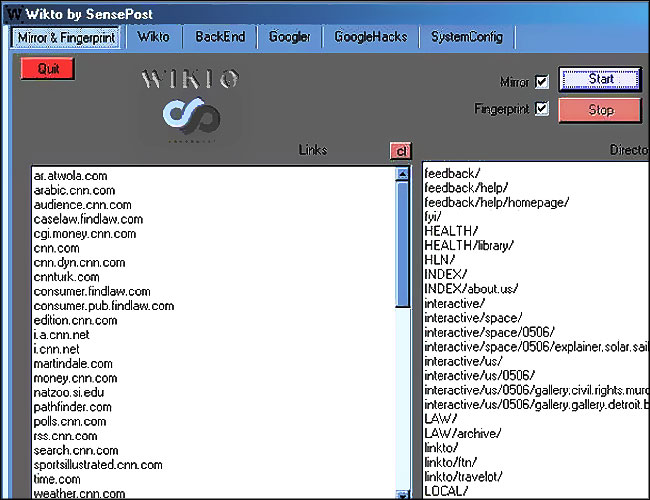Click the Start button

pyautogui.click(x=600, y=79)
